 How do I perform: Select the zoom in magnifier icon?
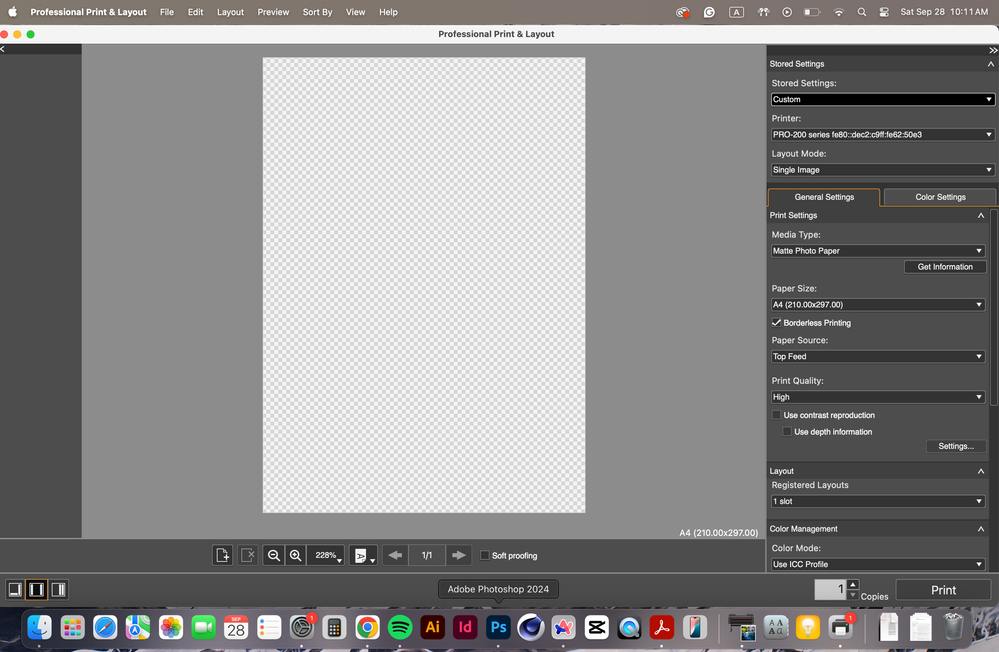(x=296, y=555)
